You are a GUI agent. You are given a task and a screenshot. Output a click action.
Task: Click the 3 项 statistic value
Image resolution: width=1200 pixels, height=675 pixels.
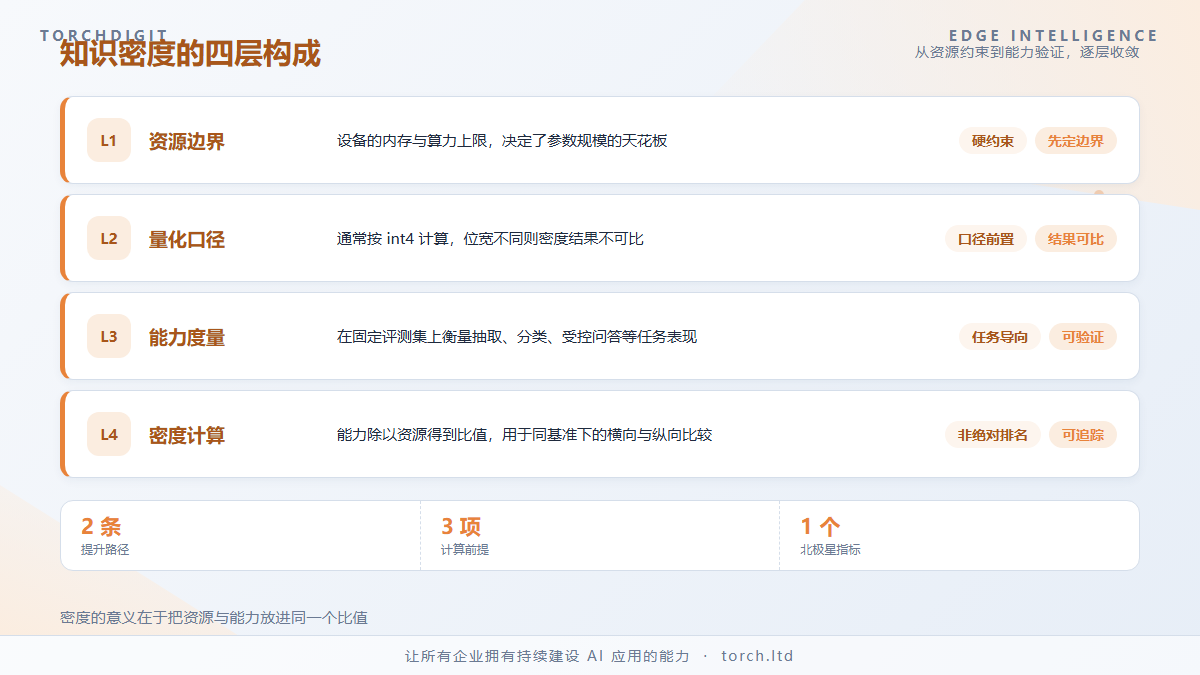pyautogui.click(x=461, y=526)
